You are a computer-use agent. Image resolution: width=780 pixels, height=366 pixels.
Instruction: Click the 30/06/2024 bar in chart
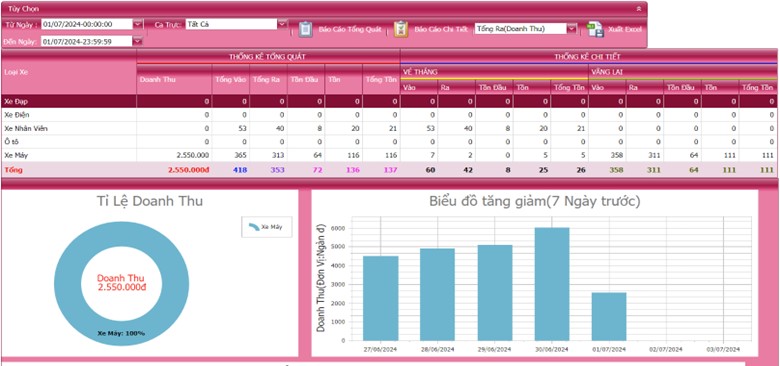pos(552,284)
